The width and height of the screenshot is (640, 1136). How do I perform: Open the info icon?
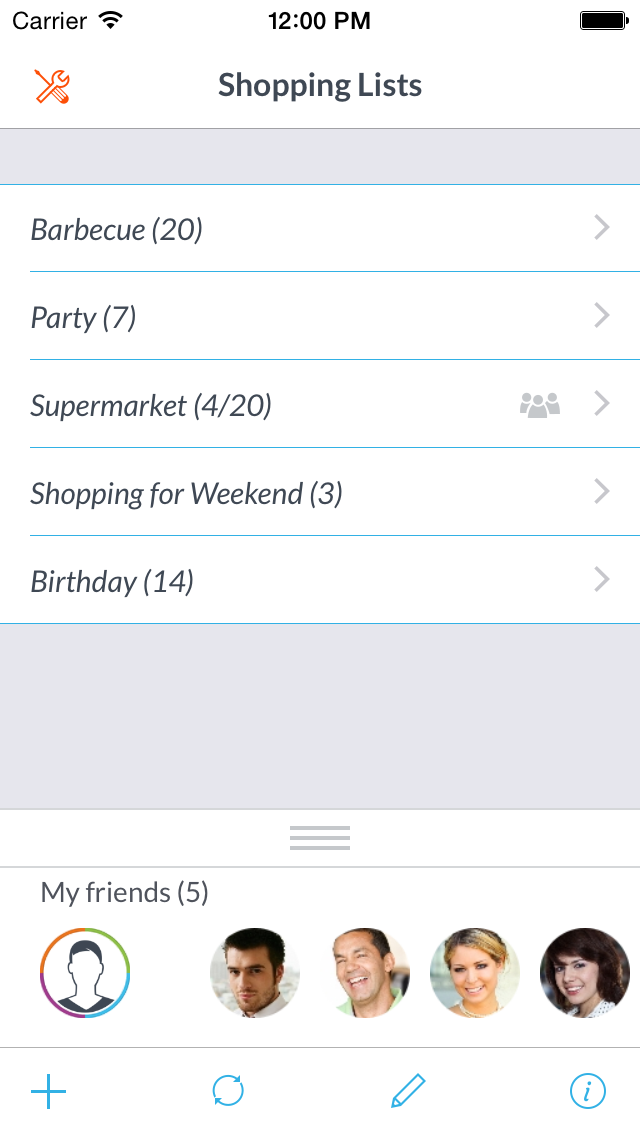coord(588,1091)
